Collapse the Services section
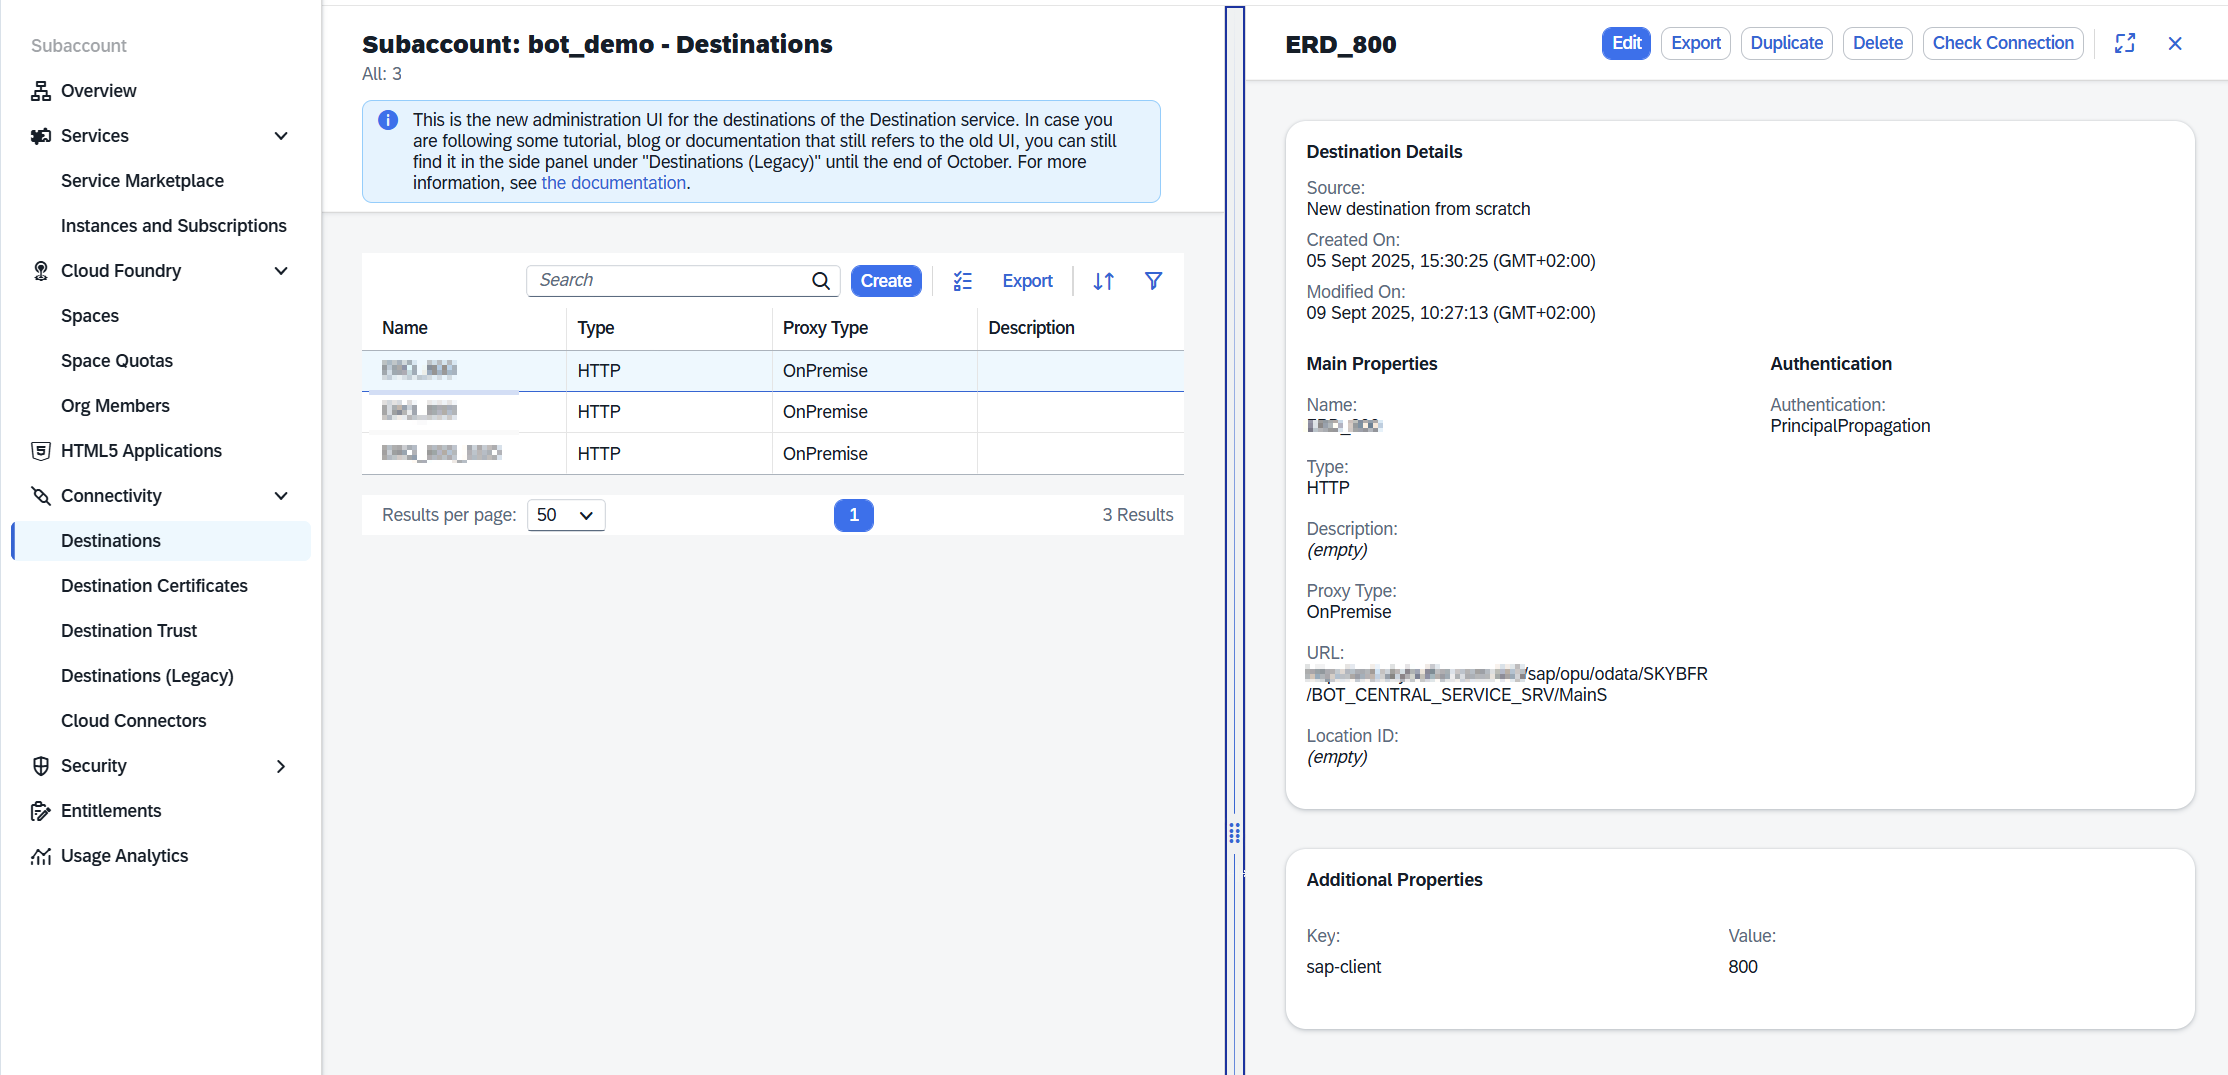The width and height of the screenshot is (2228, 1075). [x=281, y=136]
